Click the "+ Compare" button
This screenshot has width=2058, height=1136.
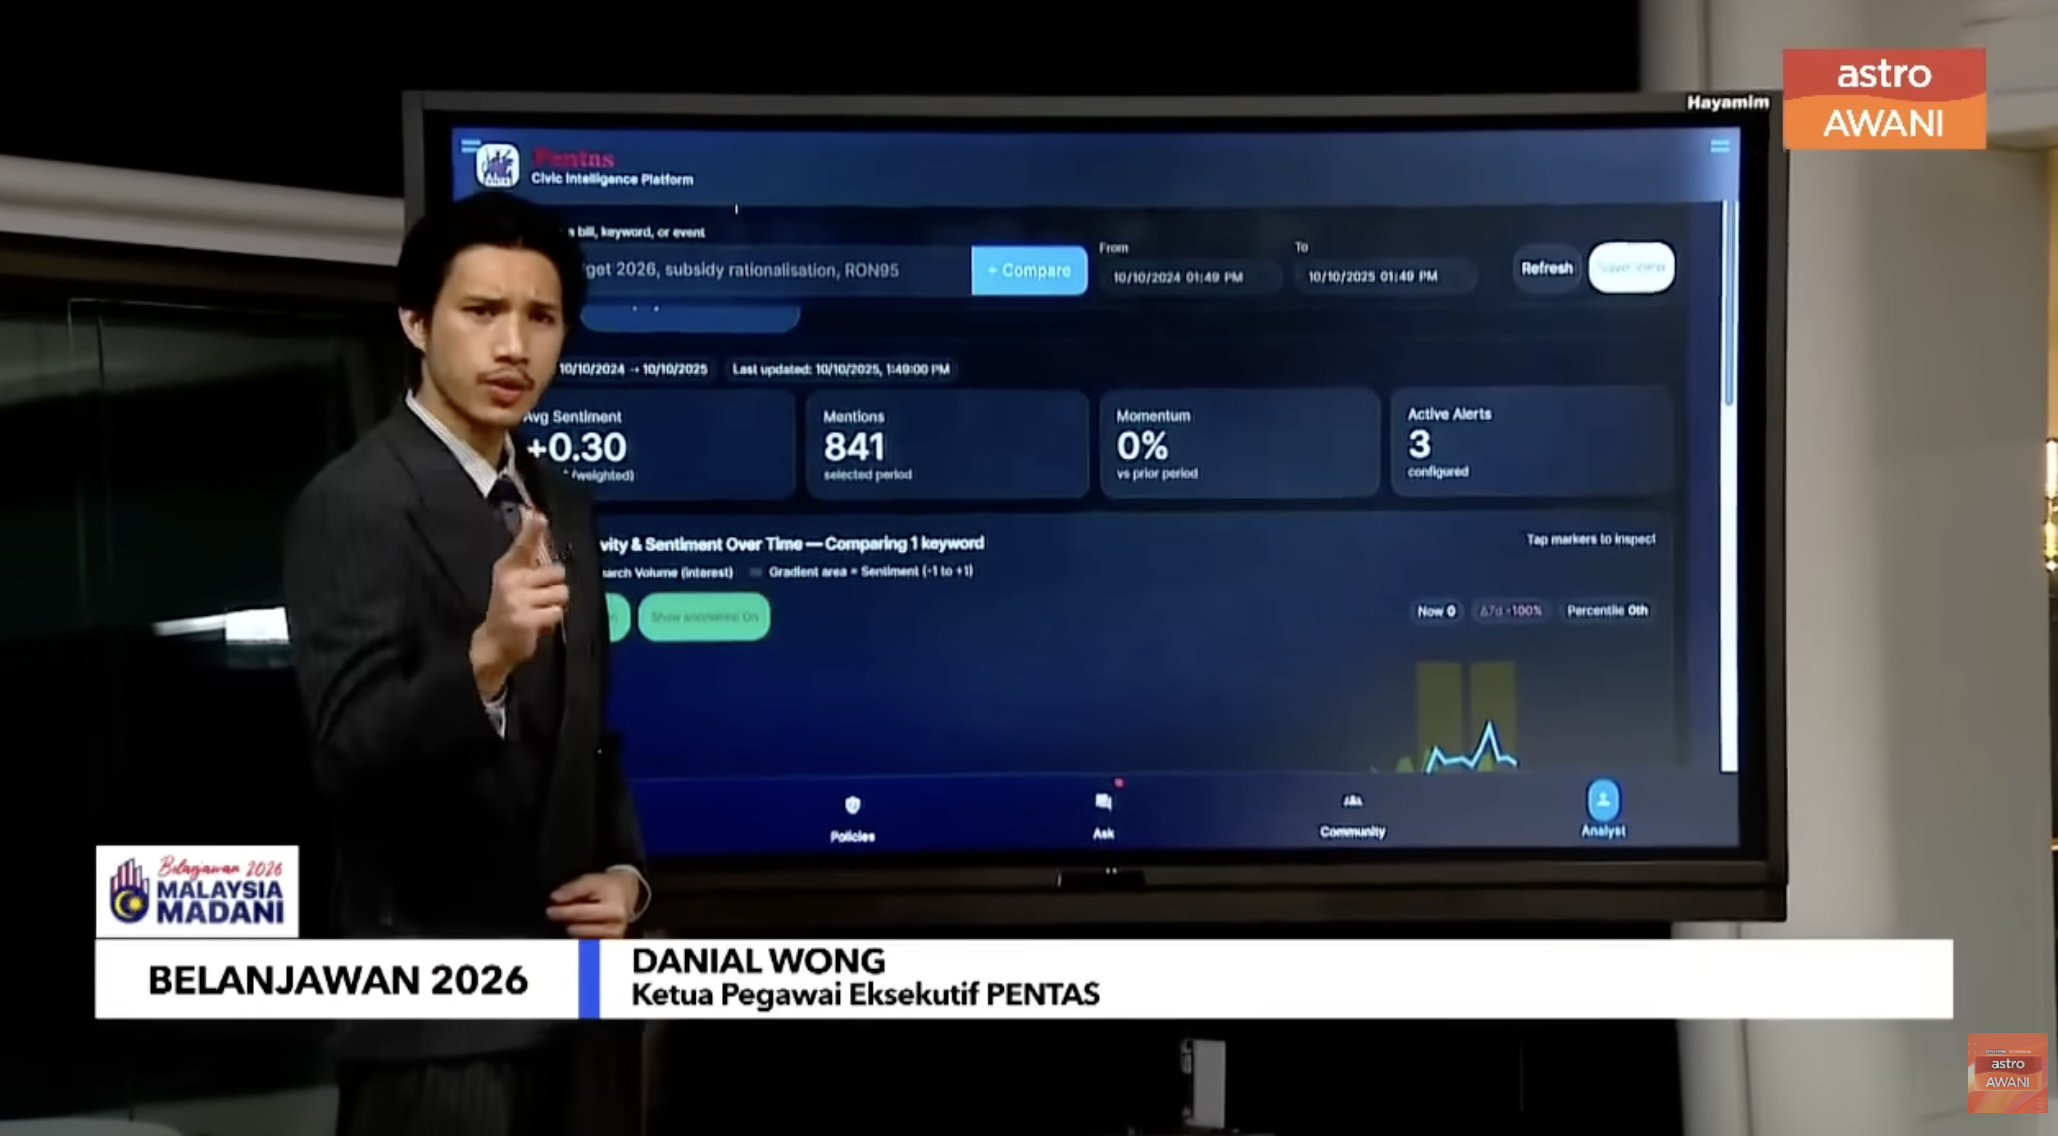tap(1029, 270)
